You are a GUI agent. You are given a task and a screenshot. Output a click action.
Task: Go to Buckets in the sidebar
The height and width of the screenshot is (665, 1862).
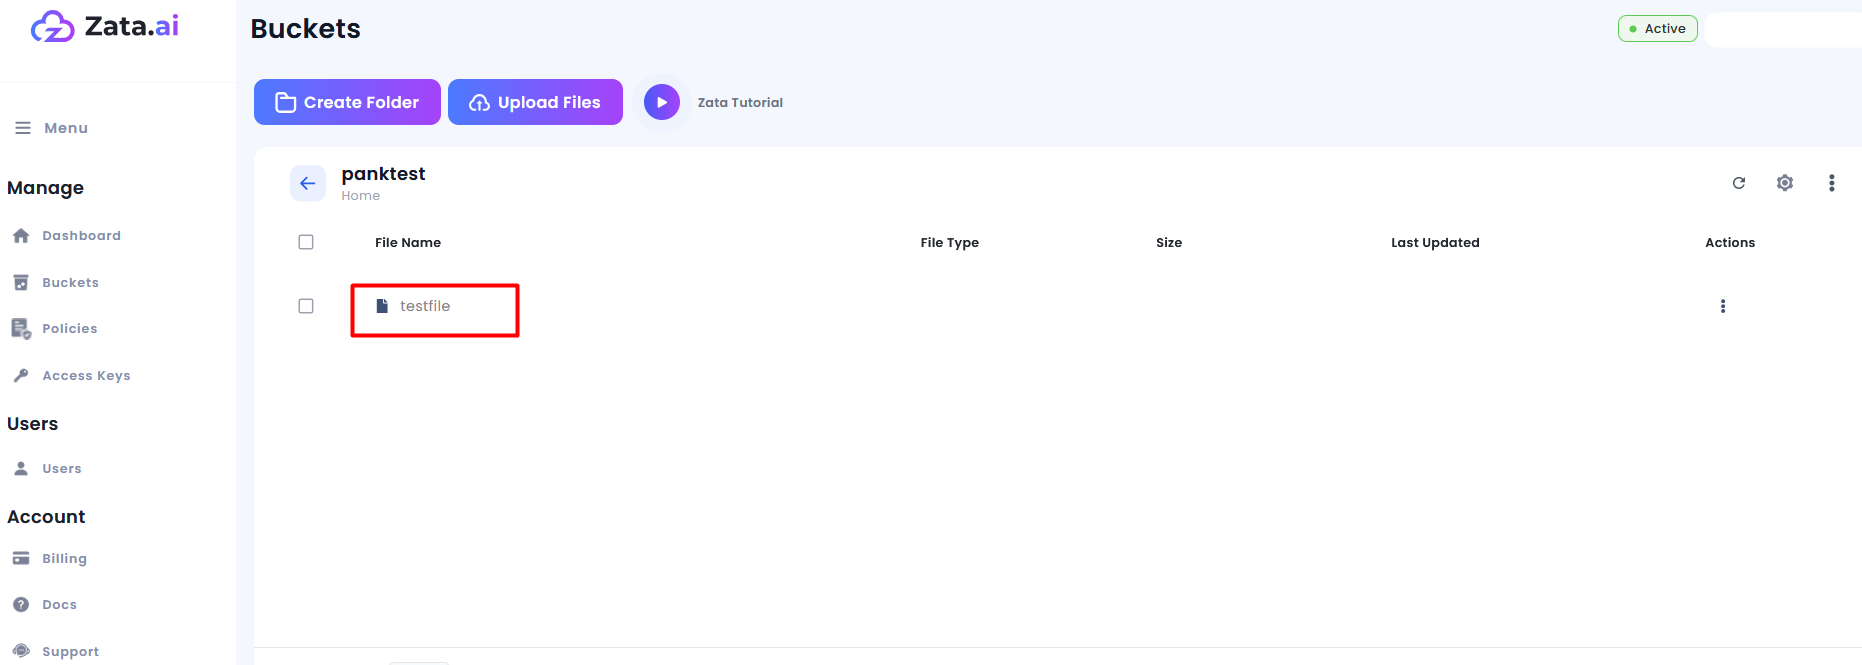pos(70,283)
